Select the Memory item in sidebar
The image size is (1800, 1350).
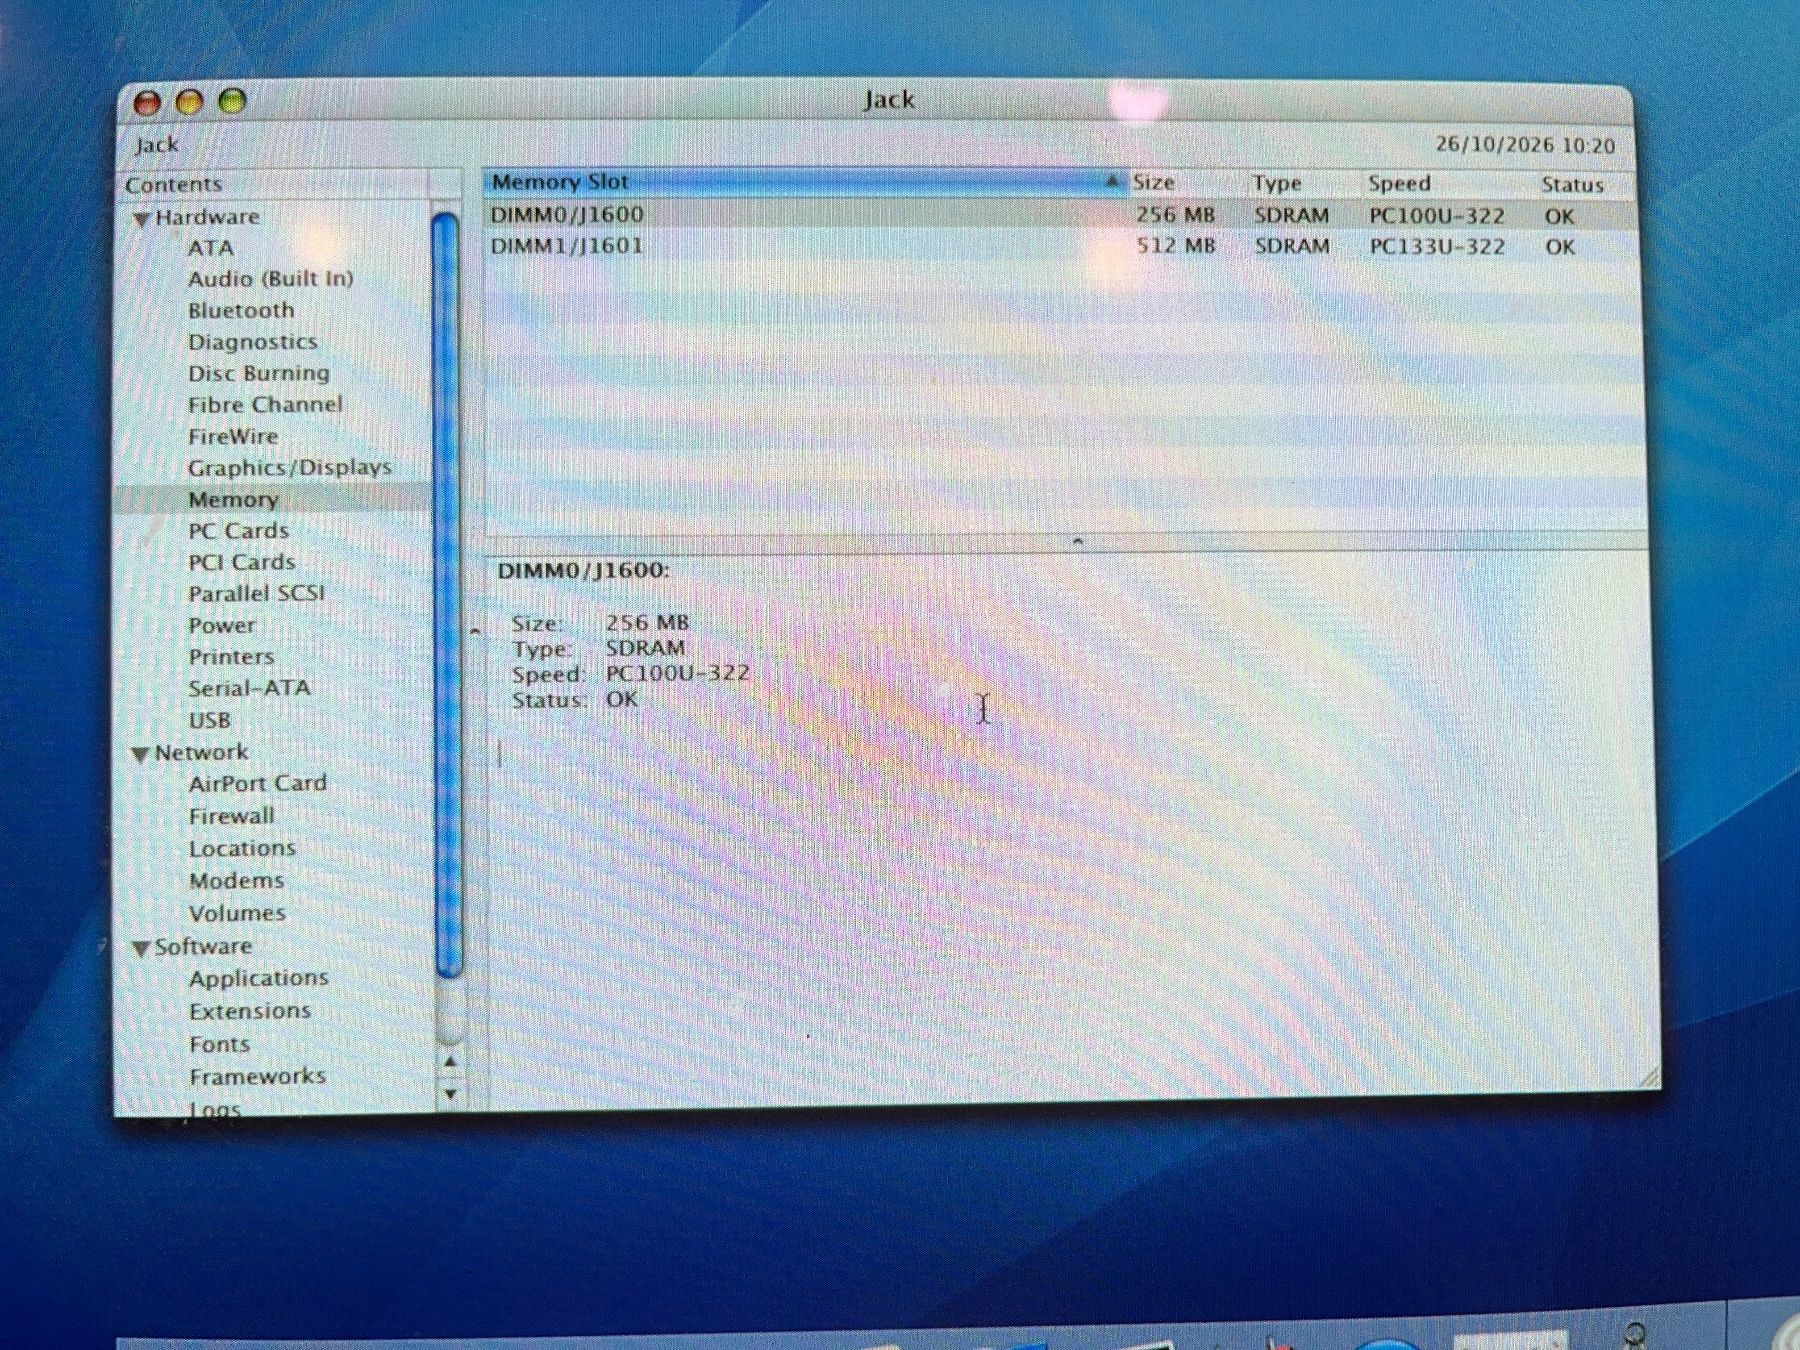233,500
